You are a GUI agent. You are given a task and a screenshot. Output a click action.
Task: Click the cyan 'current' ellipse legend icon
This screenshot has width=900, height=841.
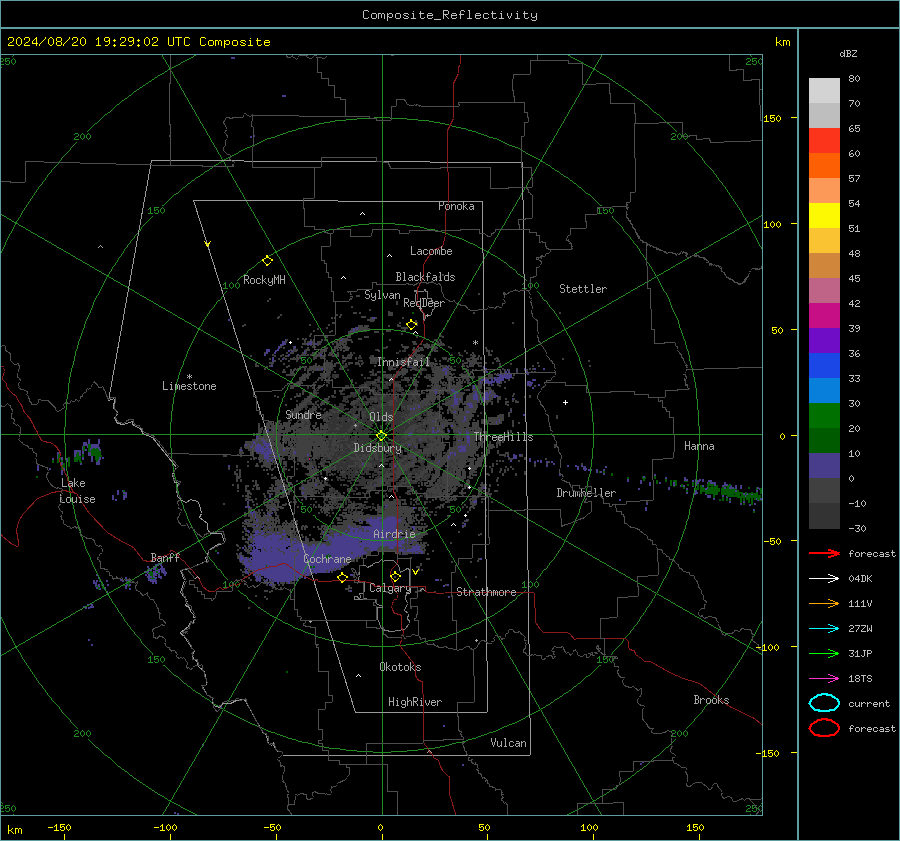coord(824,703)
